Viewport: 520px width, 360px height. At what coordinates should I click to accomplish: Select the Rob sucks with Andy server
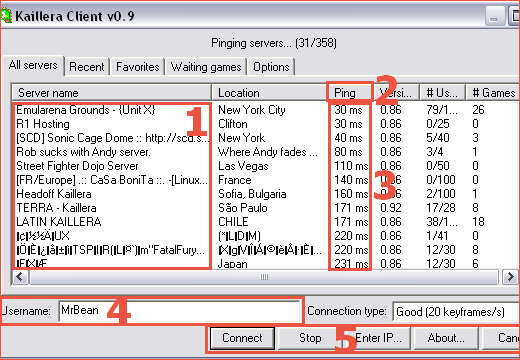pyautogui.click(x=83, y=152)
